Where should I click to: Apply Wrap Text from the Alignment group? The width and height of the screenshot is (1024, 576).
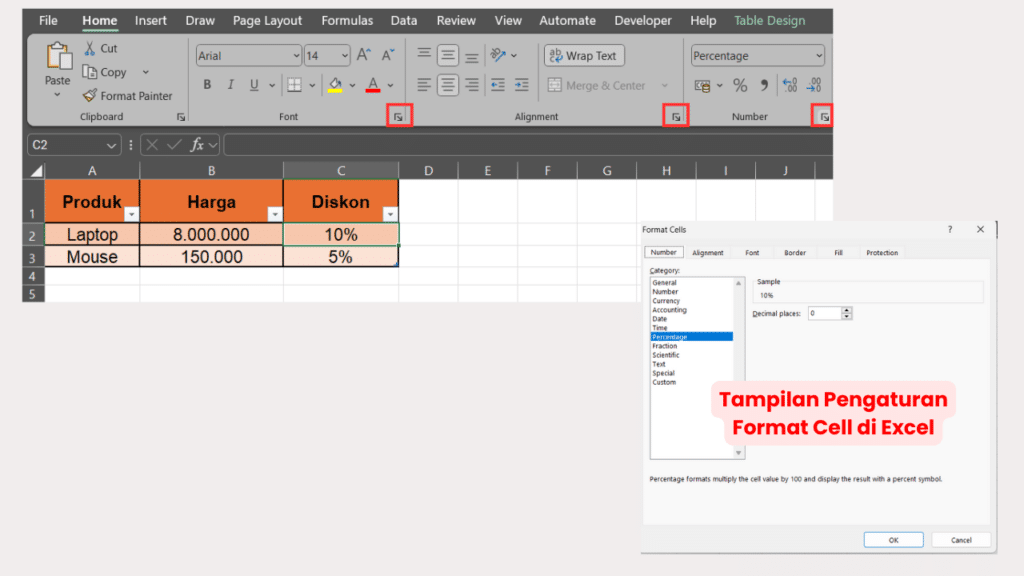coord(583,55)
